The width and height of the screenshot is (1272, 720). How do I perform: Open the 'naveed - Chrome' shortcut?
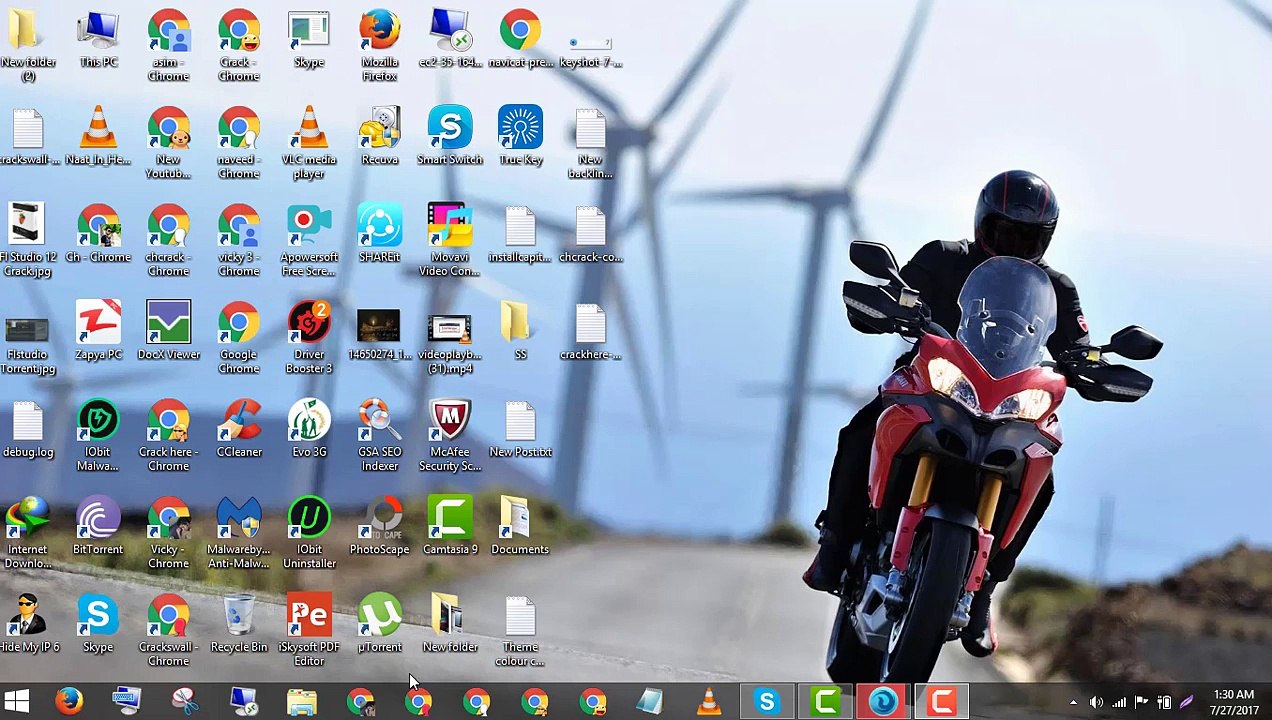tap(239, 142)
